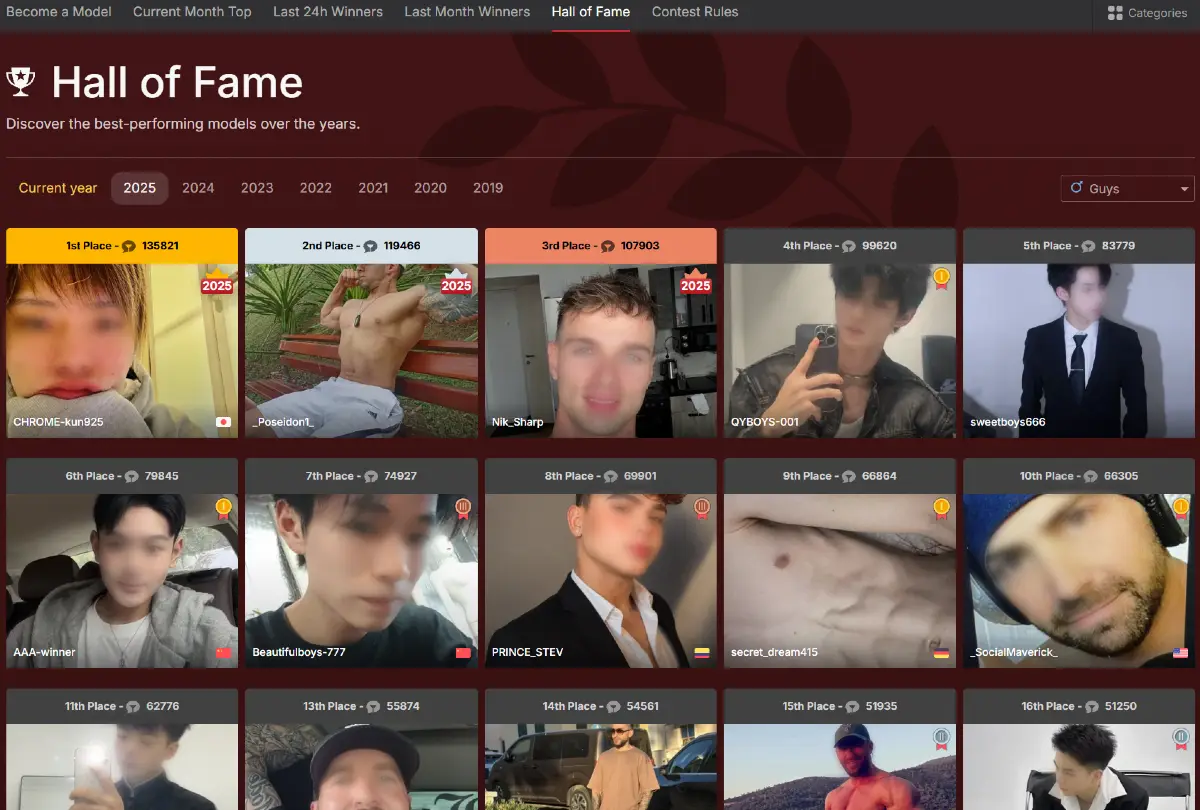This screenshot has height=810, width=1200.
Task: Click points icon in 3rd Place header
Action: (x=608, y=246)
